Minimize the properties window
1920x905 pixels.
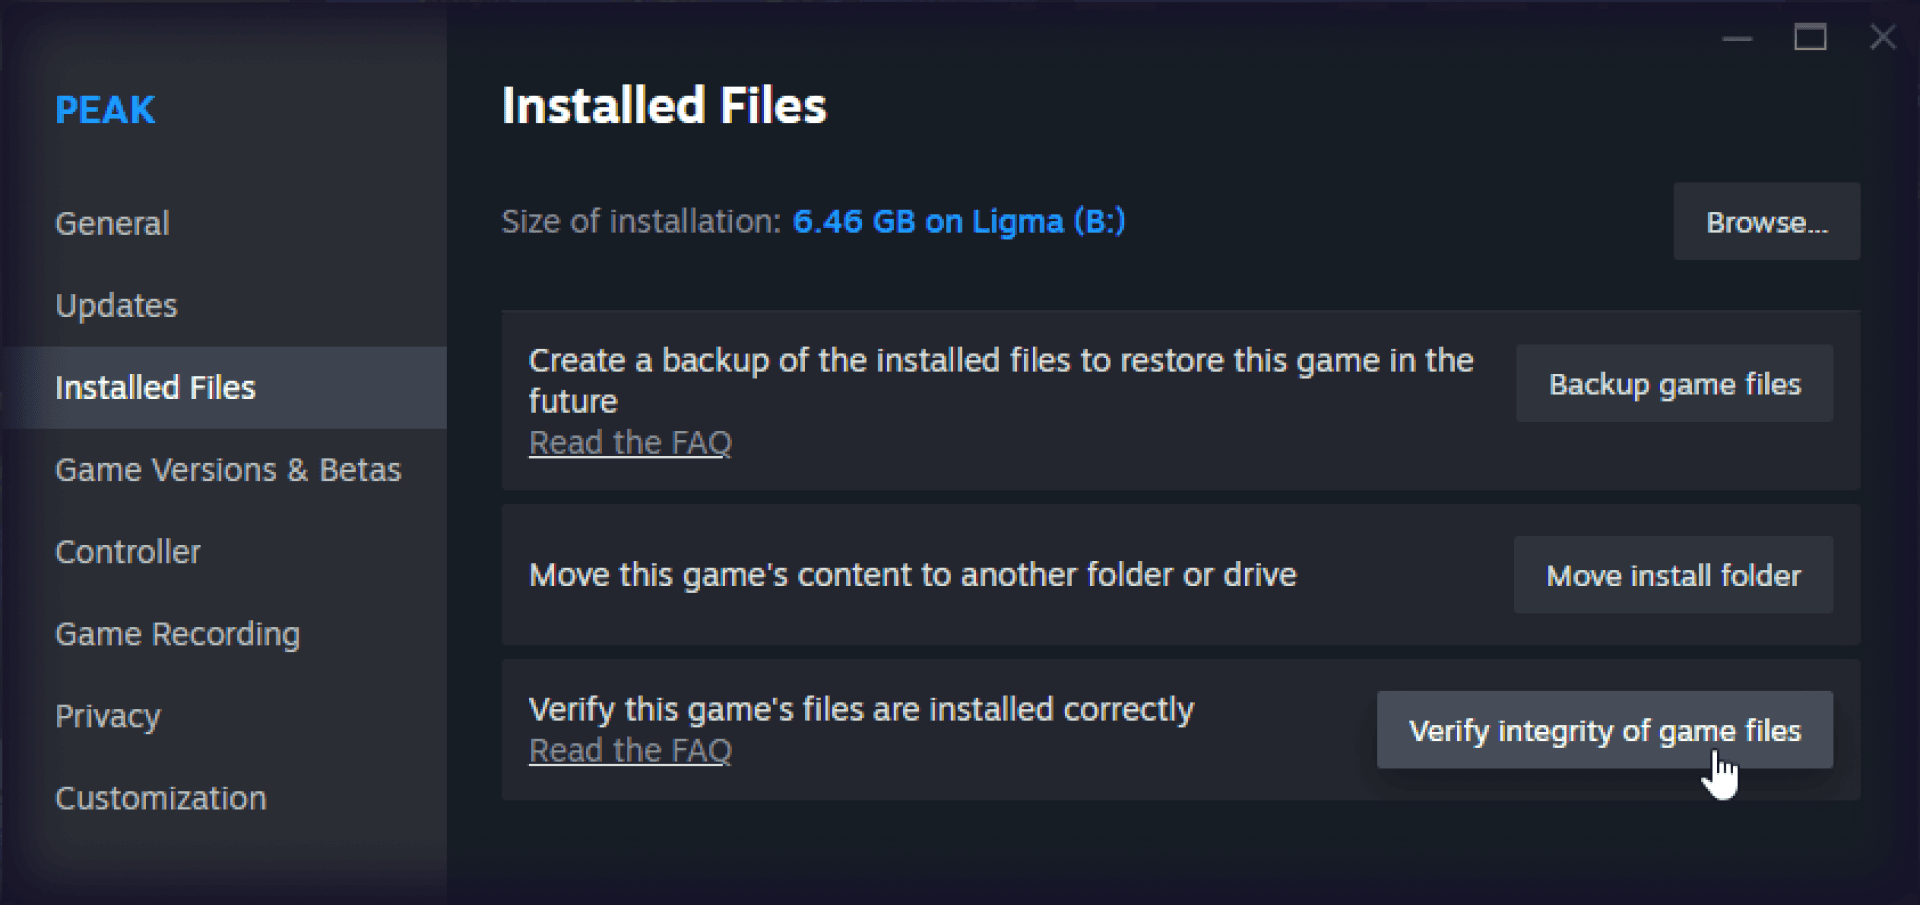[1738, 38]
